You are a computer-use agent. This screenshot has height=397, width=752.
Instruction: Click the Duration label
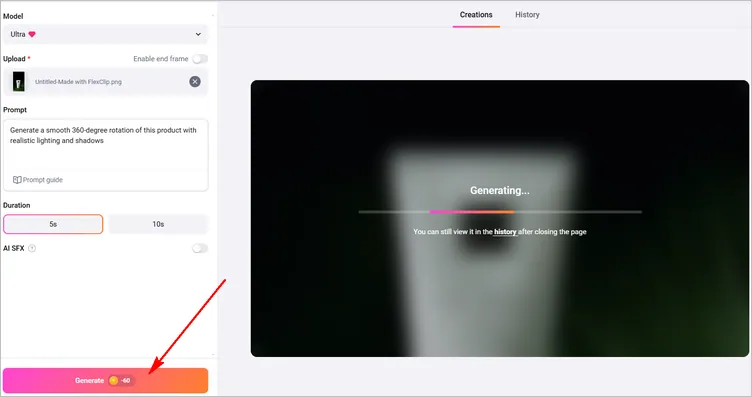click(x=17, y=205)
